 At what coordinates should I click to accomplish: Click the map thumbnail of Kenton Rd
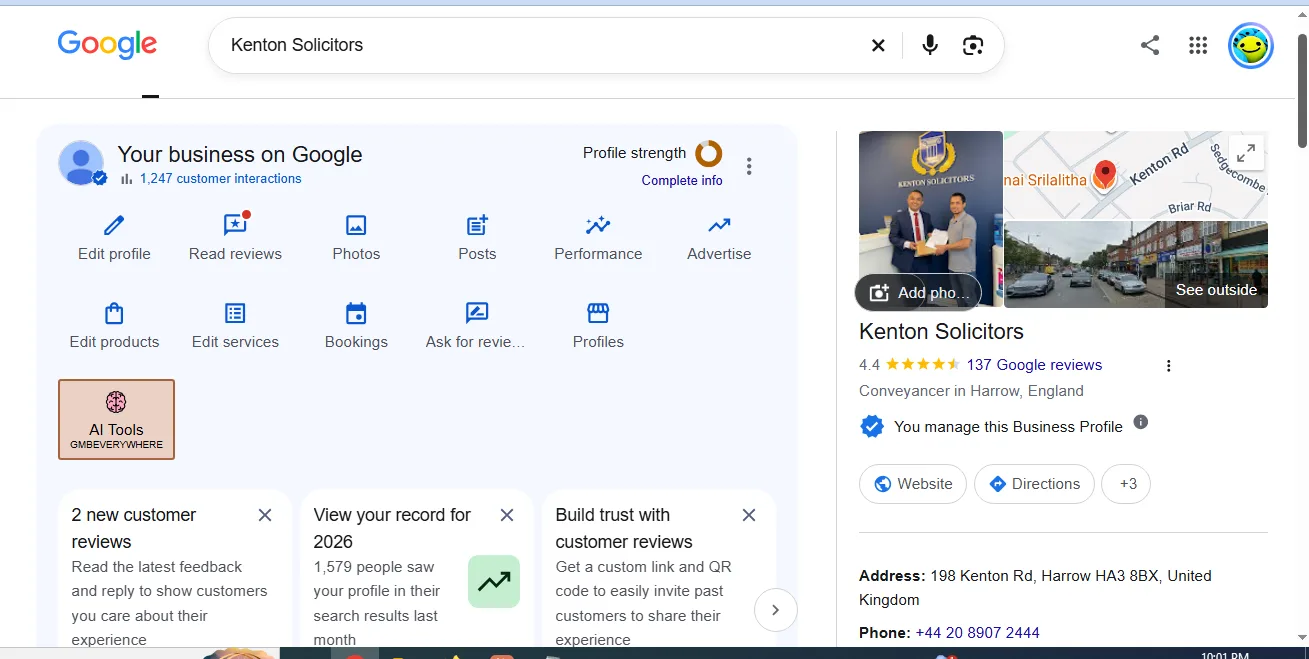coord(1135,174)
